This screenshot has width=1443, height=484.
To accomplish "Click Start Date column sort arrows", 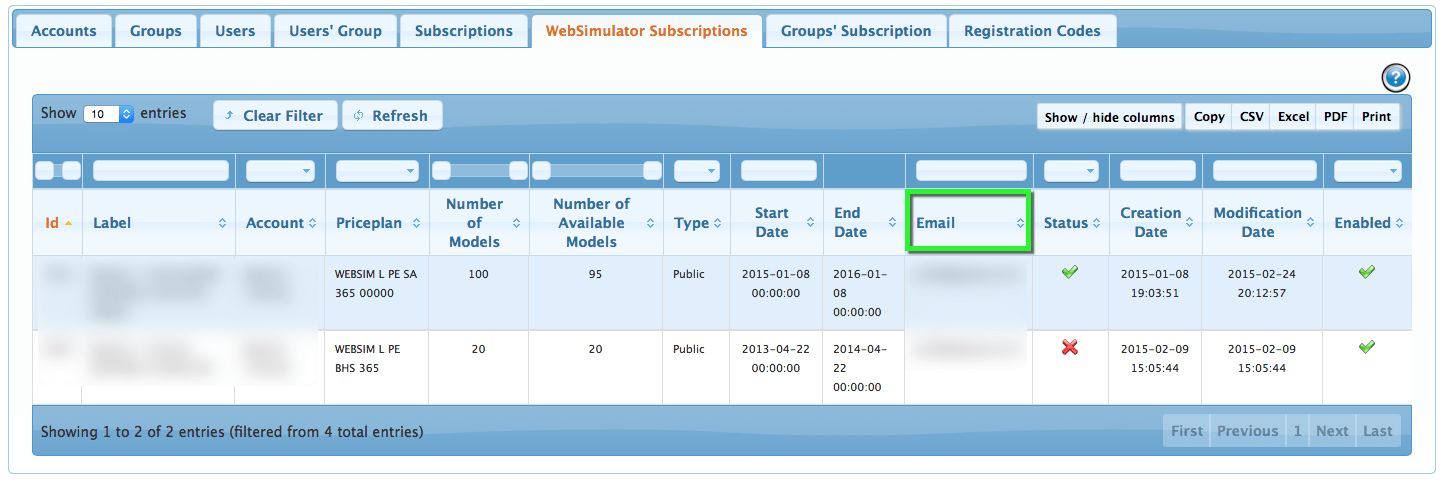I will [x=809, y=223].
